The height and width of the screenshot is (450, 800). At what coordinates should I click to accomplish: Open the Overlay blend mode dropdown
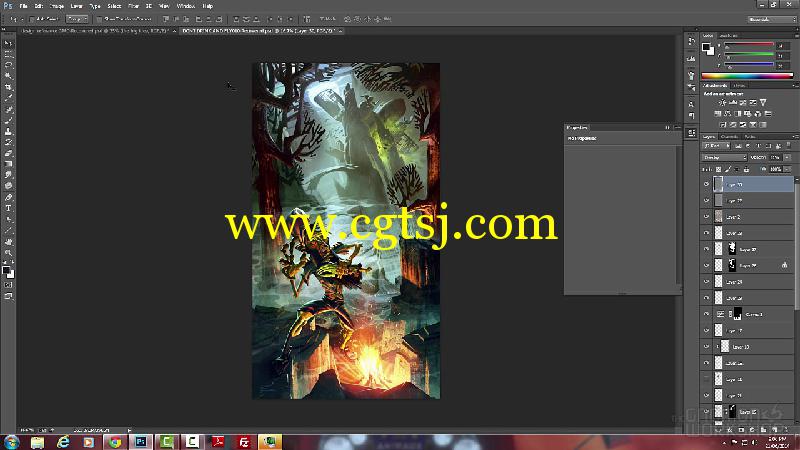pos(724,157)
